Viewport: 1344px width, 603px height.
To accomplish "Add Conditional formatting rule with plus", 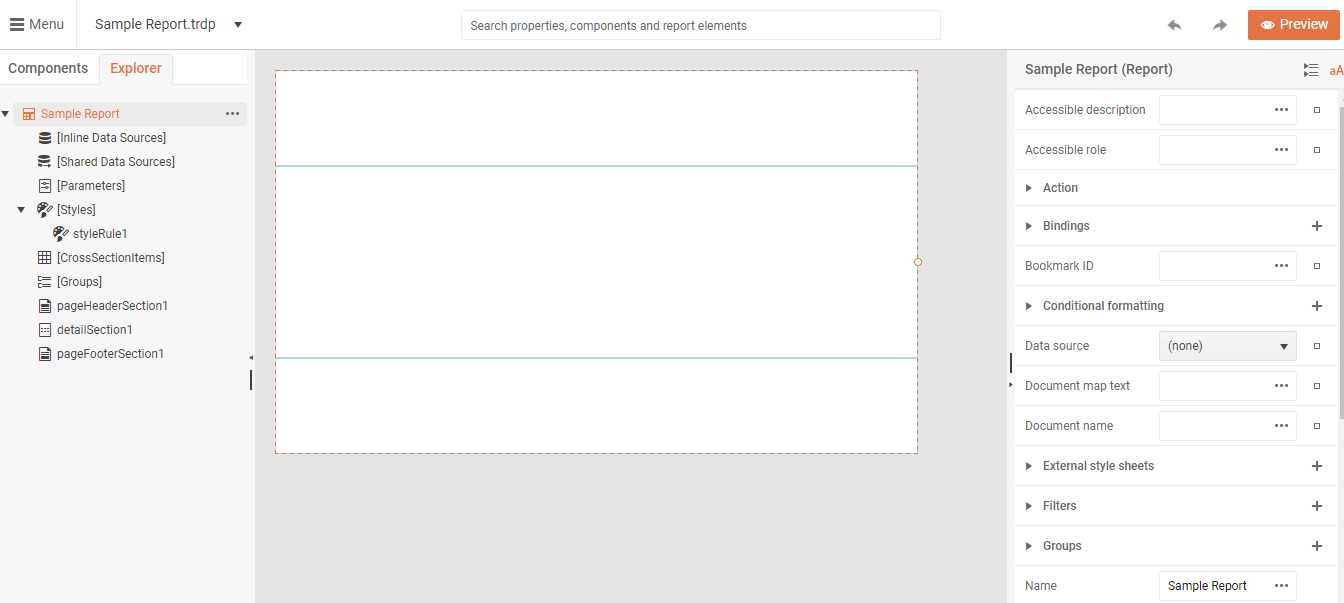I will pos(1317,306).
